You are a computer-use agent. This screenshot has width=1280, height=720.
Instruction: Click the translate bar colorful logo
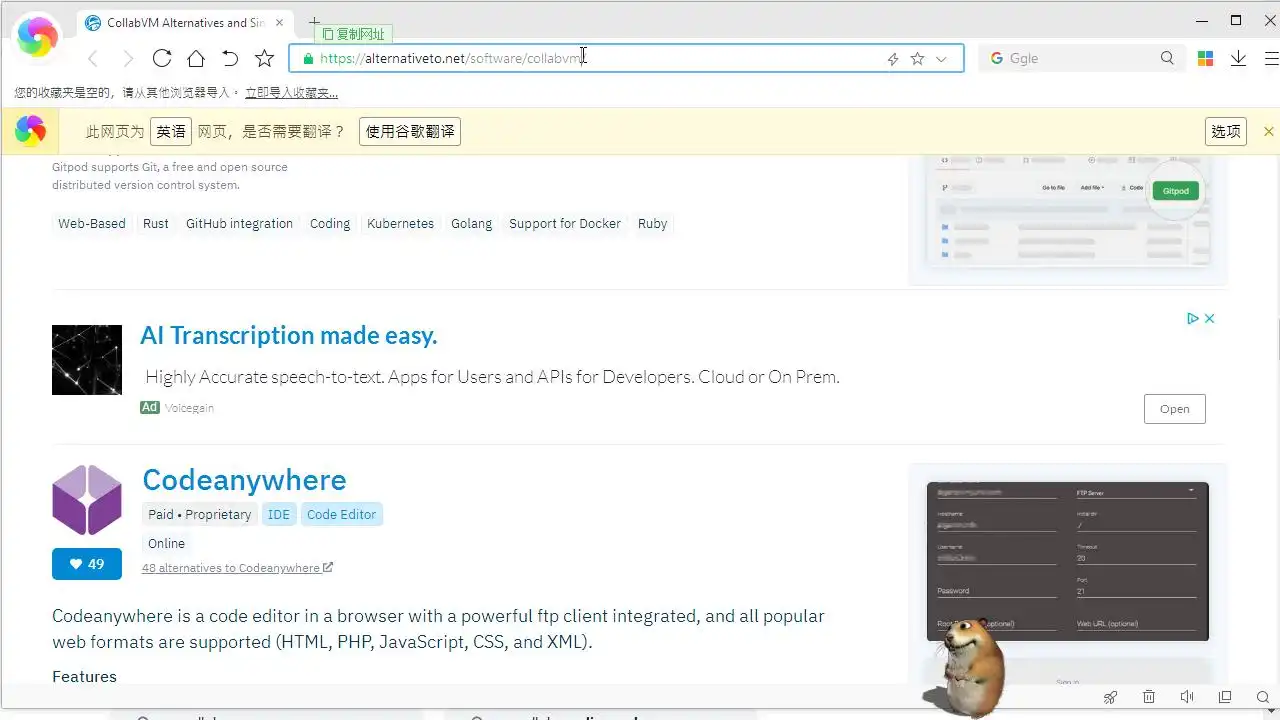pyautogui.click(x=30, y=131)
